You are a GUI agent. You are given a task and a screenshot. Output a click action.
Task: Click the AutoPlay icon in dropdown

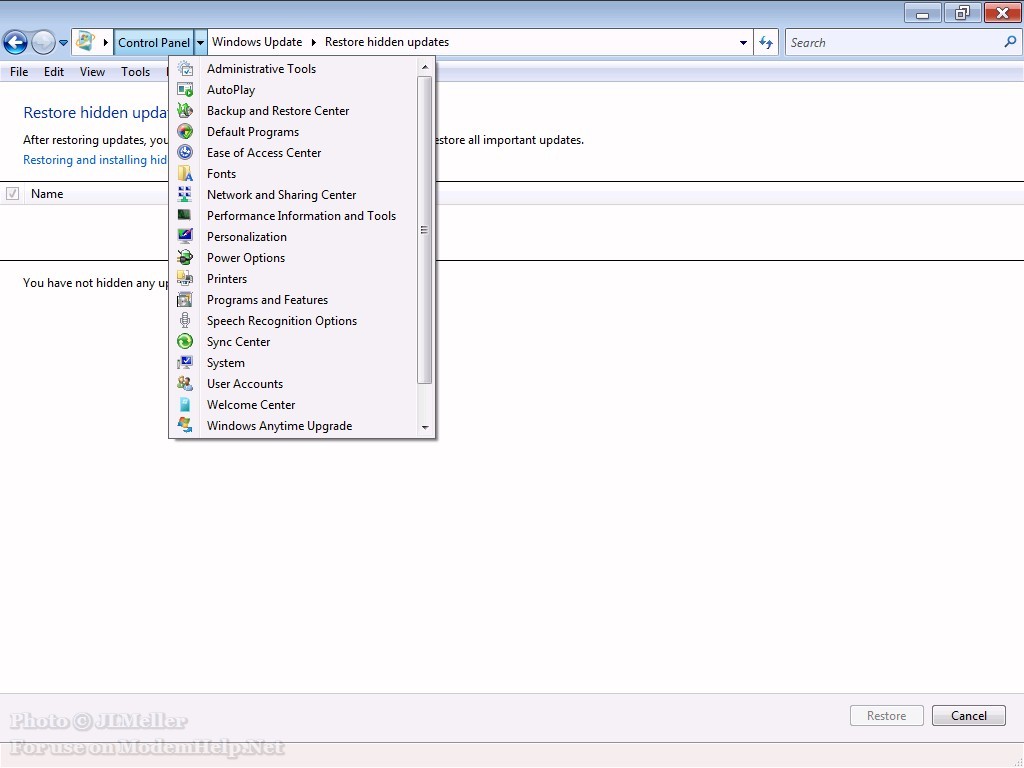click(x=185, y=89)
